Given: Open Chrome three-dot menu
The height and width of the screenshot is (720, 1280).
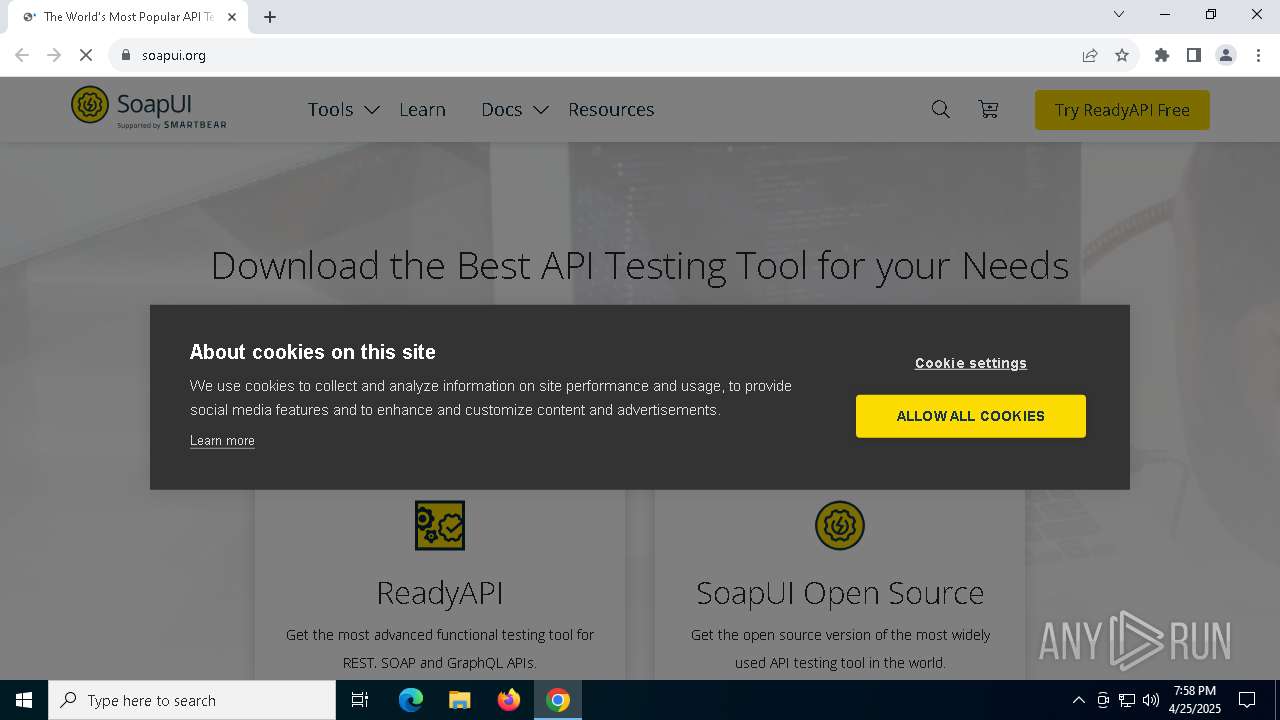Looking at the screenshot, I should pyautogui.click(x=1258, y=55).
